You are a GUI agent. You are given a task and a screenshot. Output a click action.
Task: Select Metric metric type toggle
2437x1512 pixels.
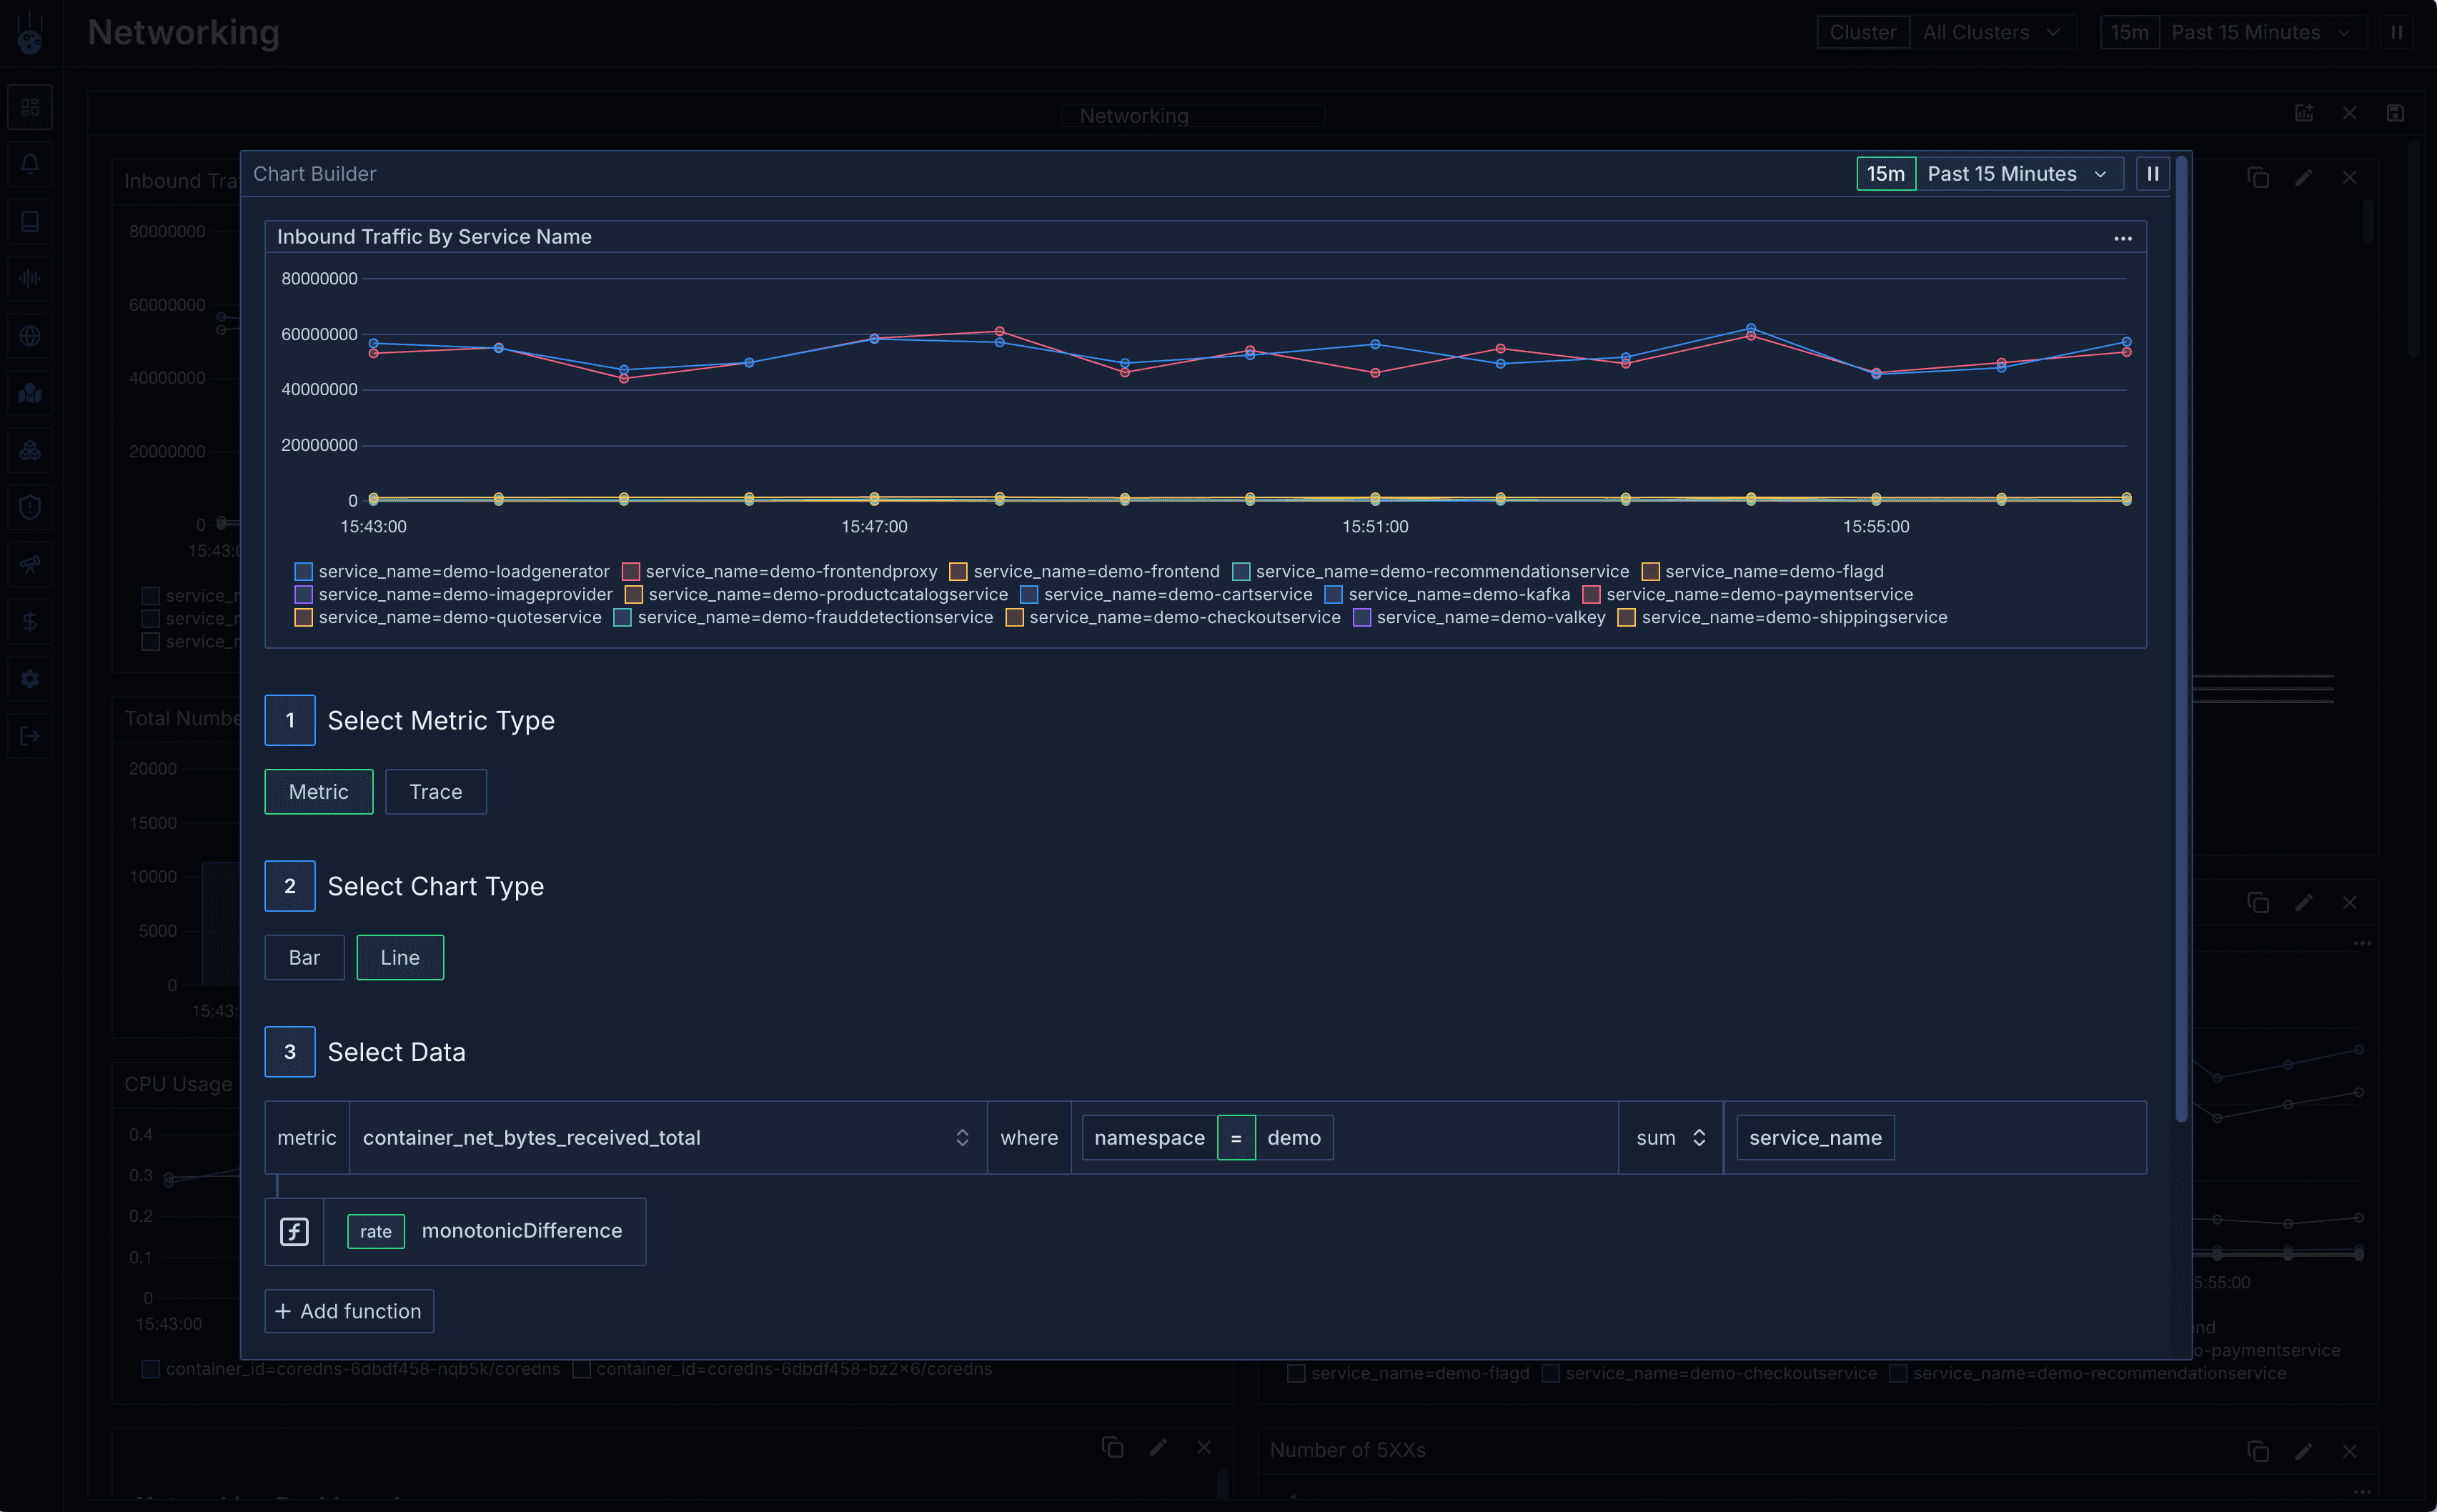click(319, 791)
